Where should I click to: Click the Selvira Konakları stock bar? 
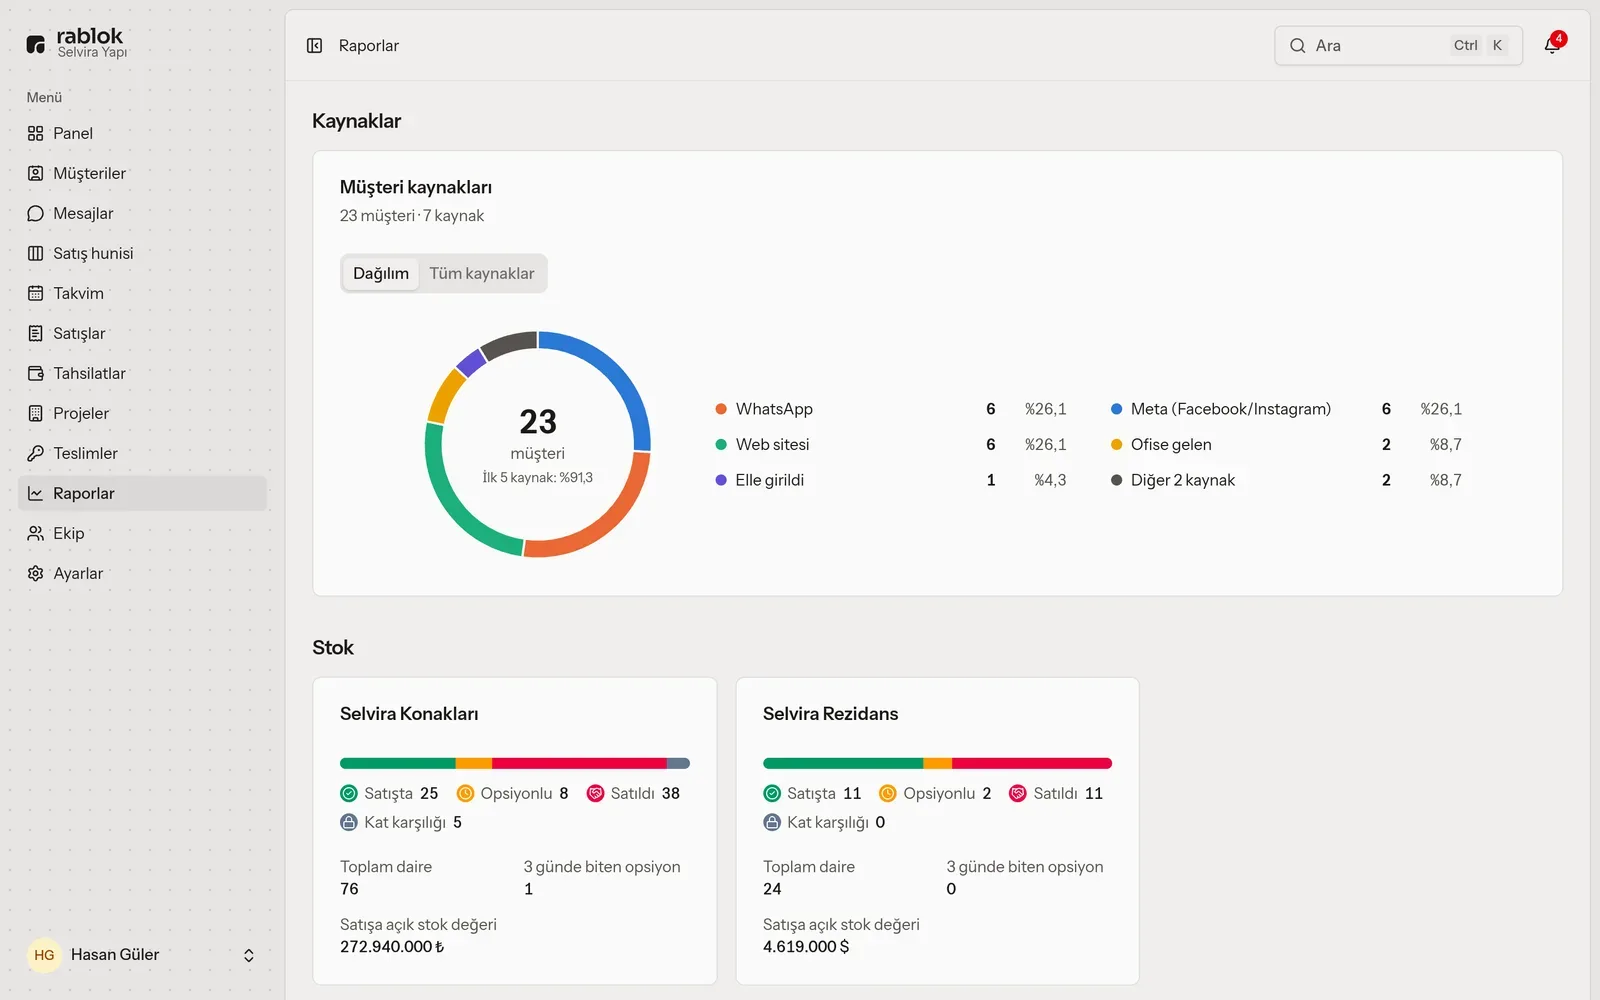[515, 763]
